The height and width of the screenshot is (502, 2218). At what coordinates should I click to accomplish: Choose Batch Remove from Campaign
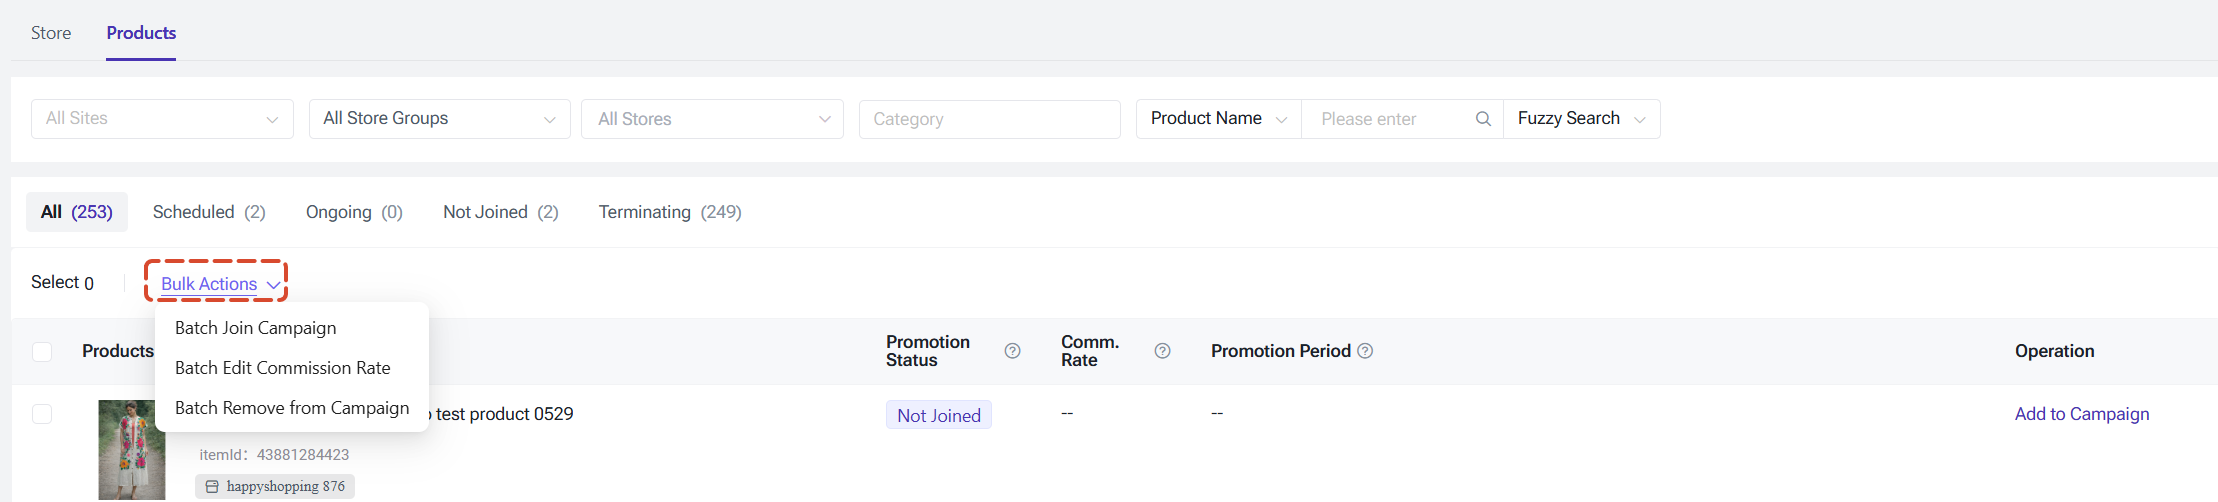[x=292, y=408]
